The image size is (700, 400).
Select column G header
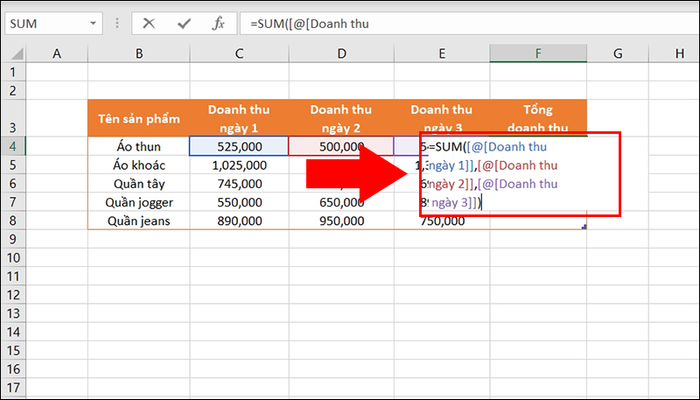coord(617,54)
